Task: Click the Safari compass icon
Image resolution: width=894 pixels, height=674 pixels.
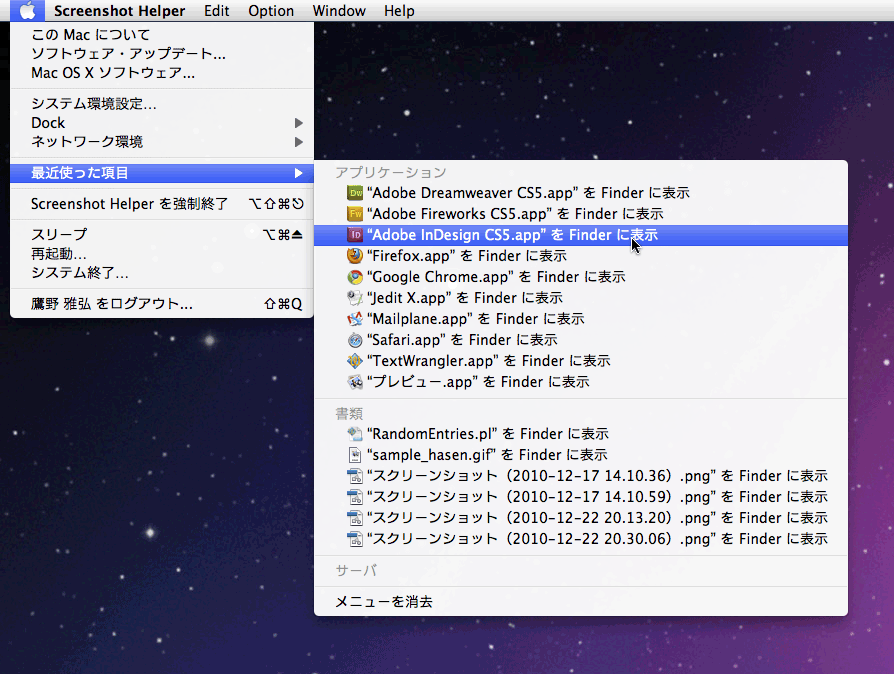Action: (x=355, y=340)
